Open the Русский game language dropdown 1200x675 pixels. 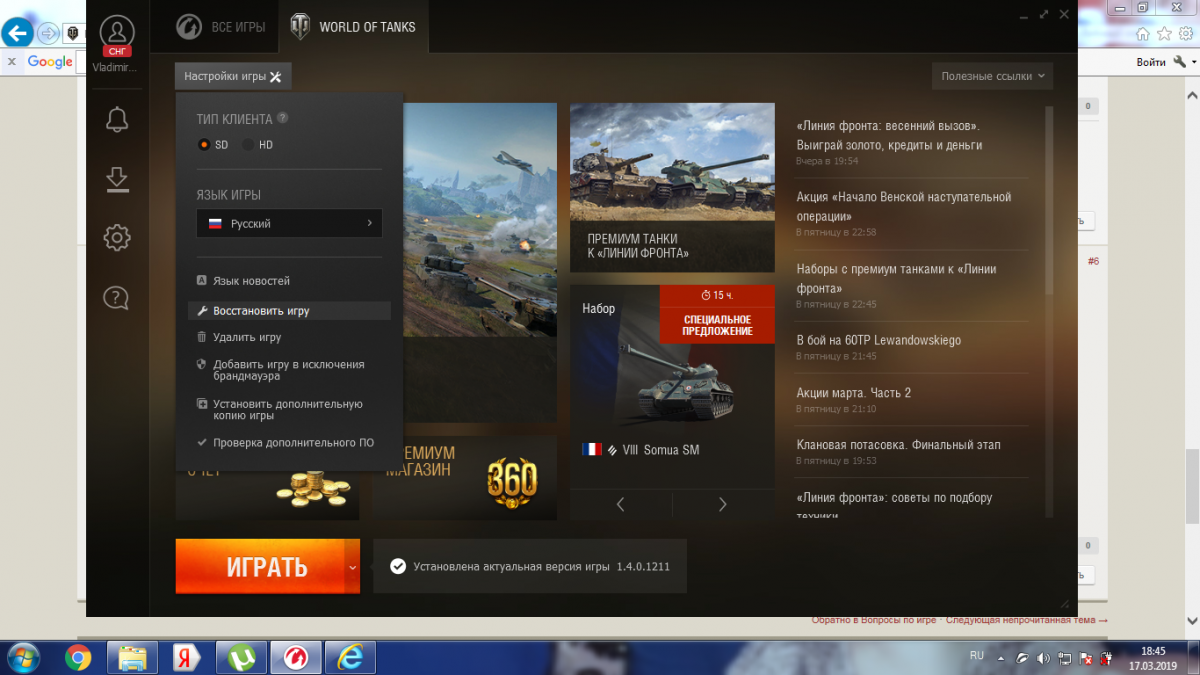(x=289, y=224)
